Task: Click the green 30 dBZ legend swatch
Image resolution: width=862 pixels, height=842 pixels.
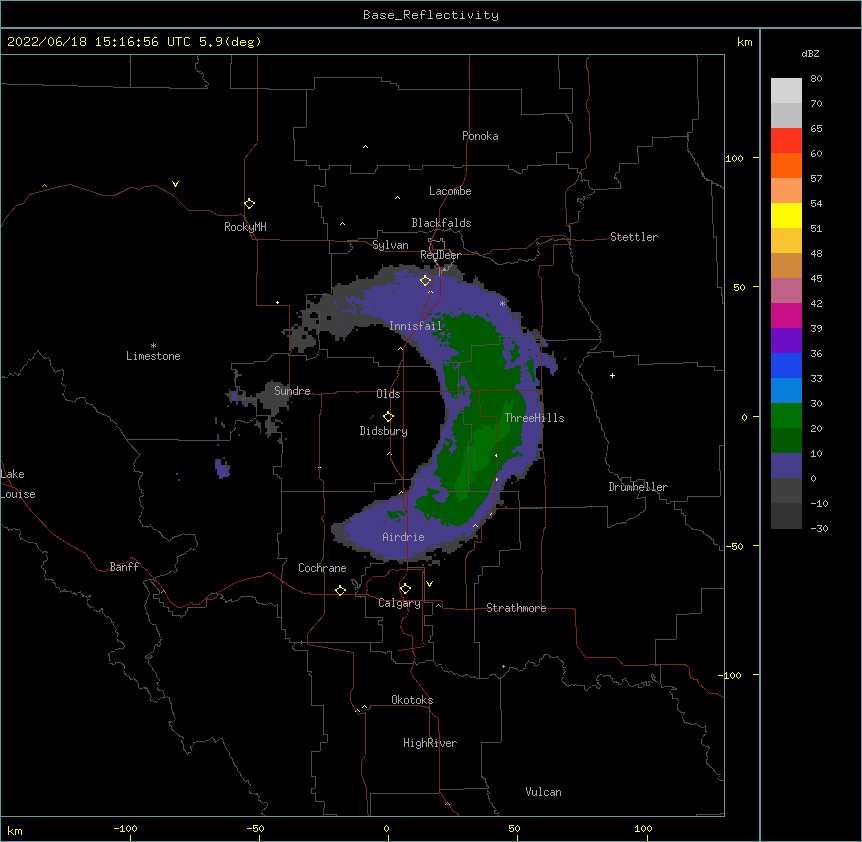Action: (786, 416)
